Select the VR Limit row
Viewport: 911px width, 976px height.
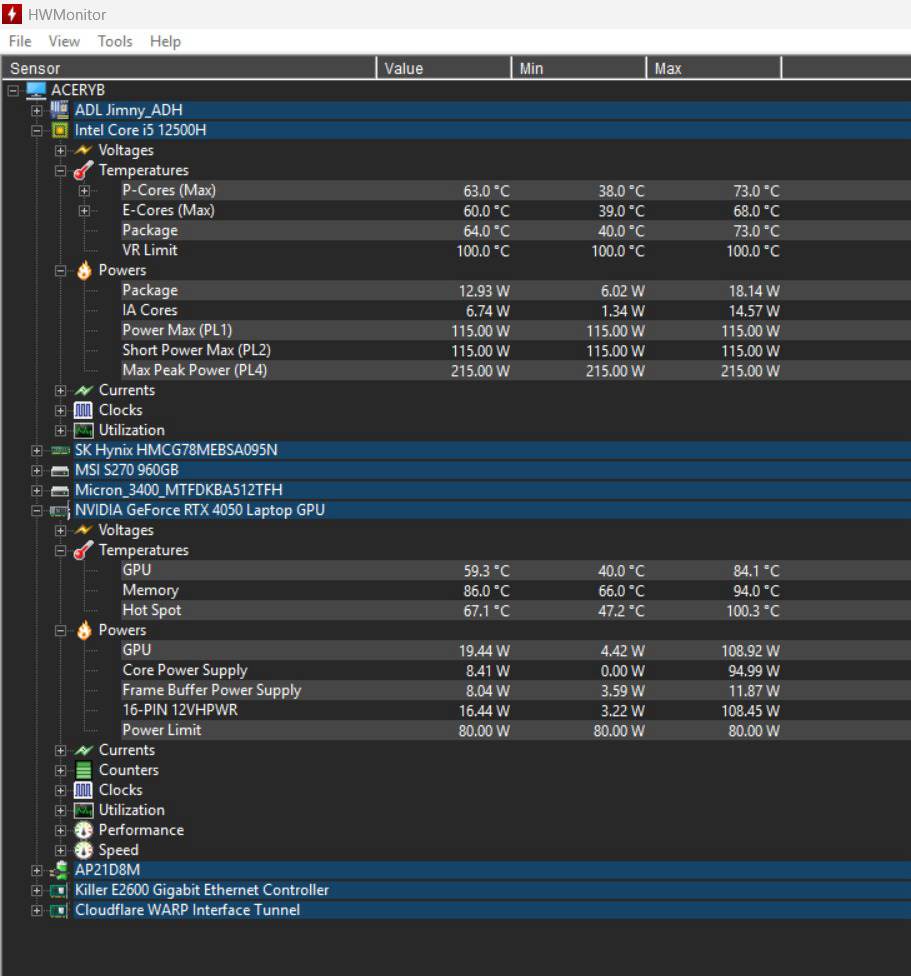point(516,250)
